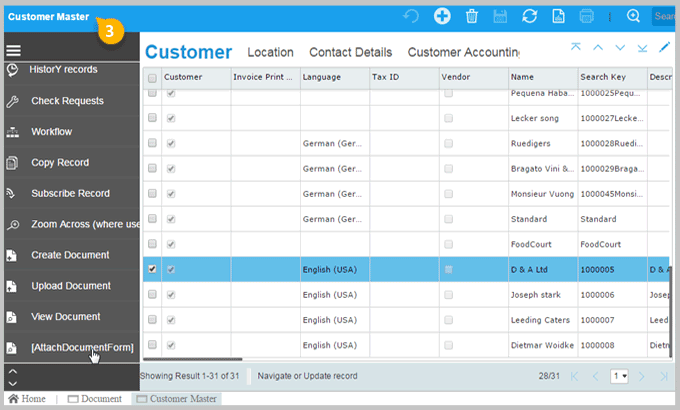Open Workflow in sidebar
The height and width of the screenshot is (410, 680).
(51, 131)
